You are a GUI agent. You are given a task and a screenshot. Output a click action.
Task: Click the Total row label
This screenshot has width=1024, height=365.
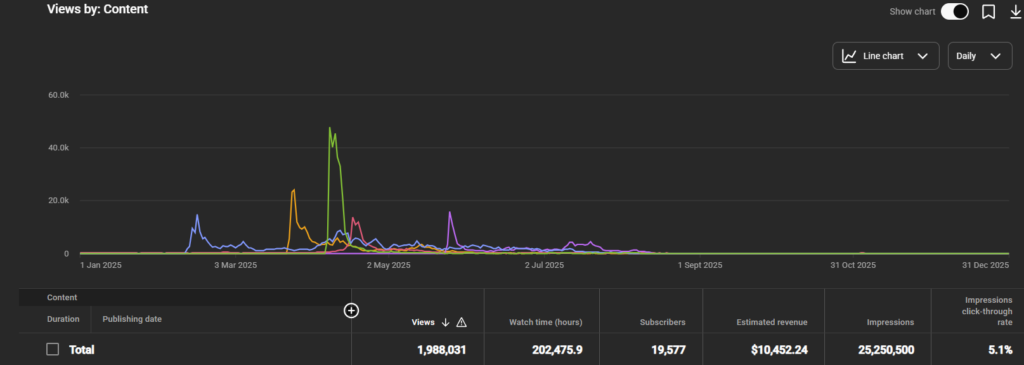(x=82, y=350)
